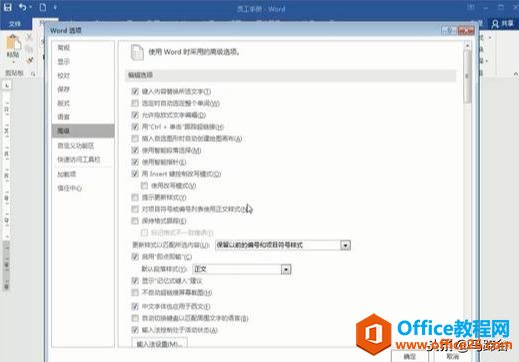Click the 编辑选项 section header
This screenshot has height=362, width=519.
[290, 75]
